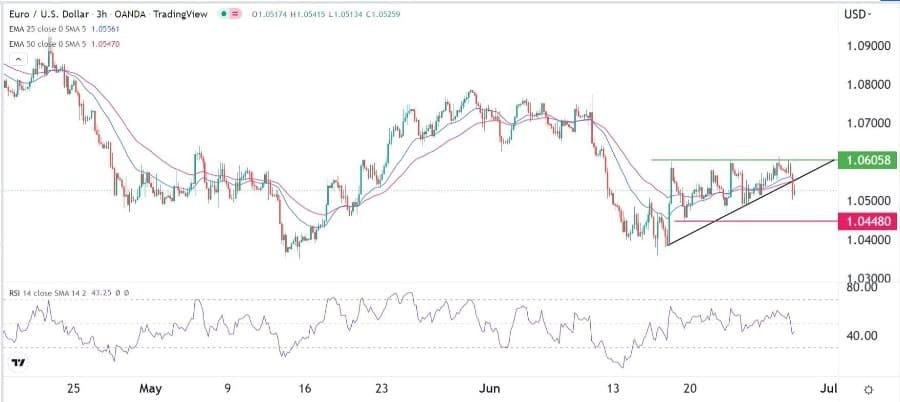The width and height of the screenshot is (900, 402).
Task: Click the 1.05000 price axis label
Action: tap(869, 201)
